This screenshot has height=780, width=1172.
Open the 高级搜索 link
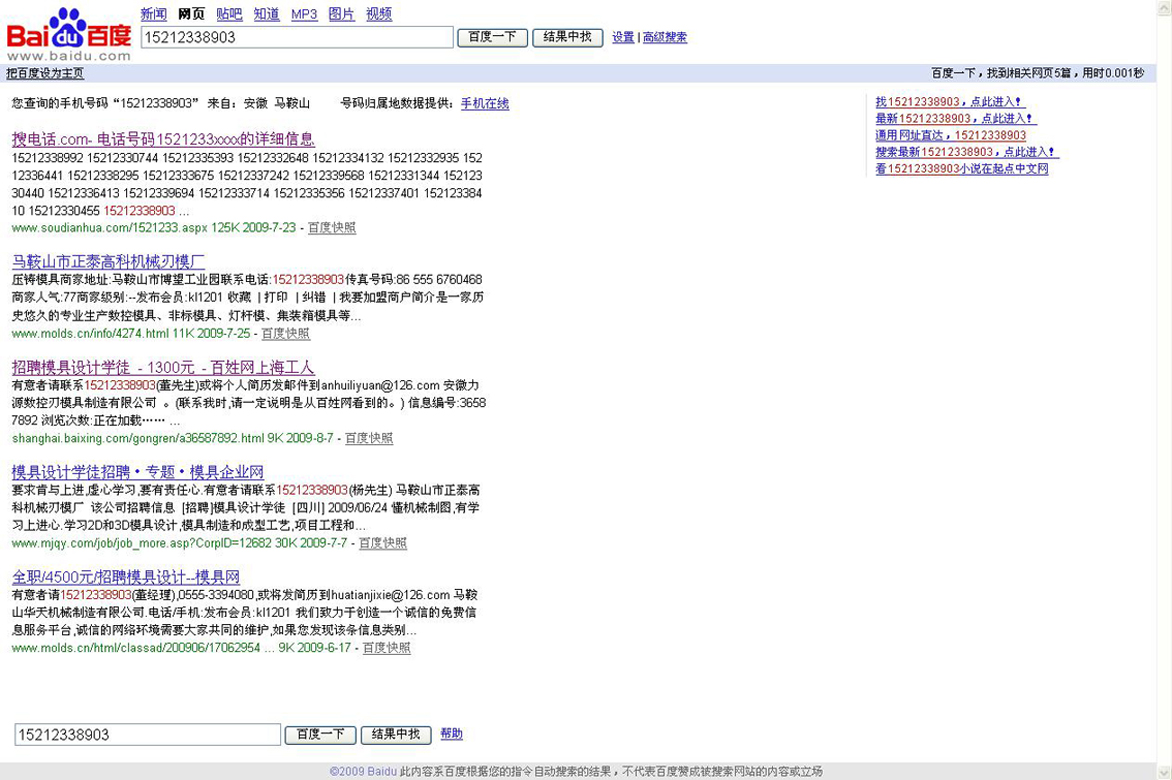(x=664, y=37)
